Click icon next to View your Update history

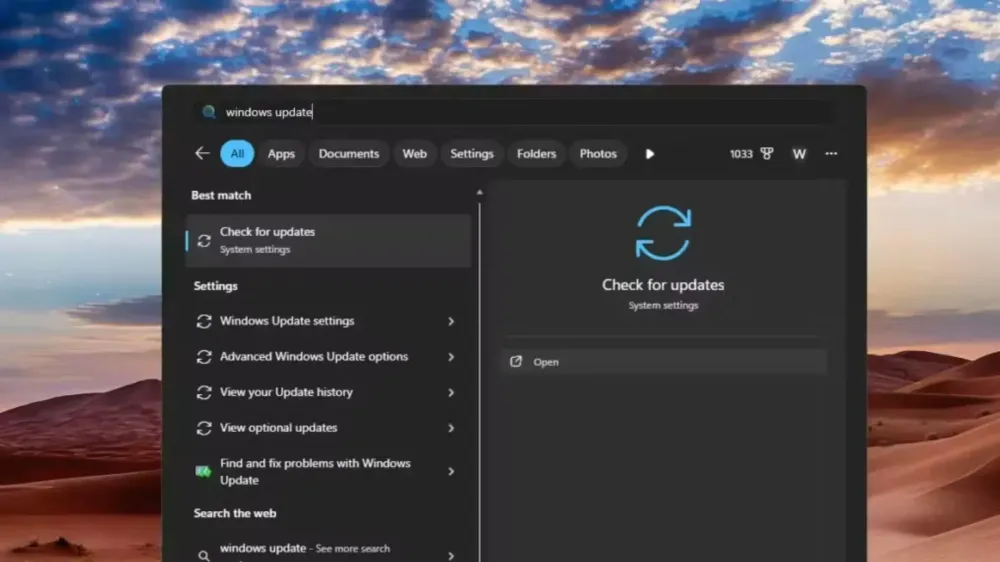(204, 392)
